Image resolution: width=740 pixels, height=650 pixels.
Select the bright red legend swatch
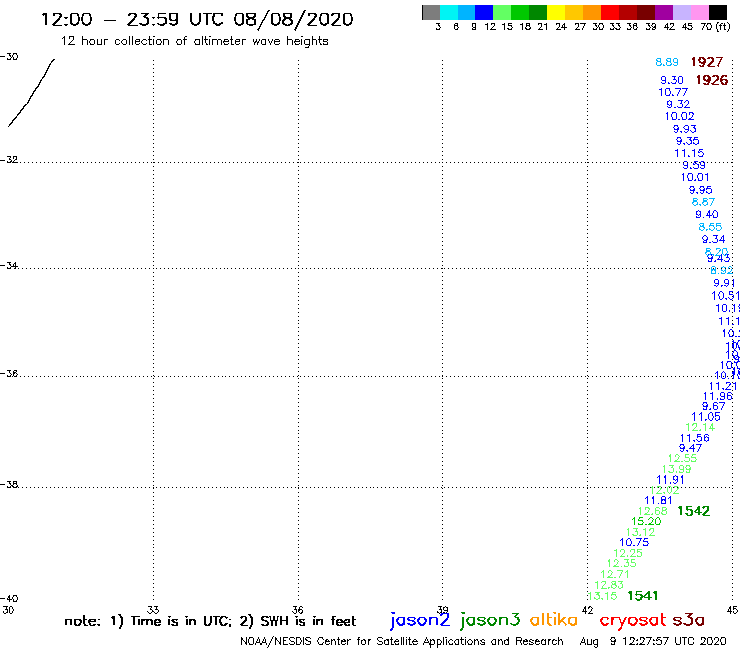[x=610, y=12]
